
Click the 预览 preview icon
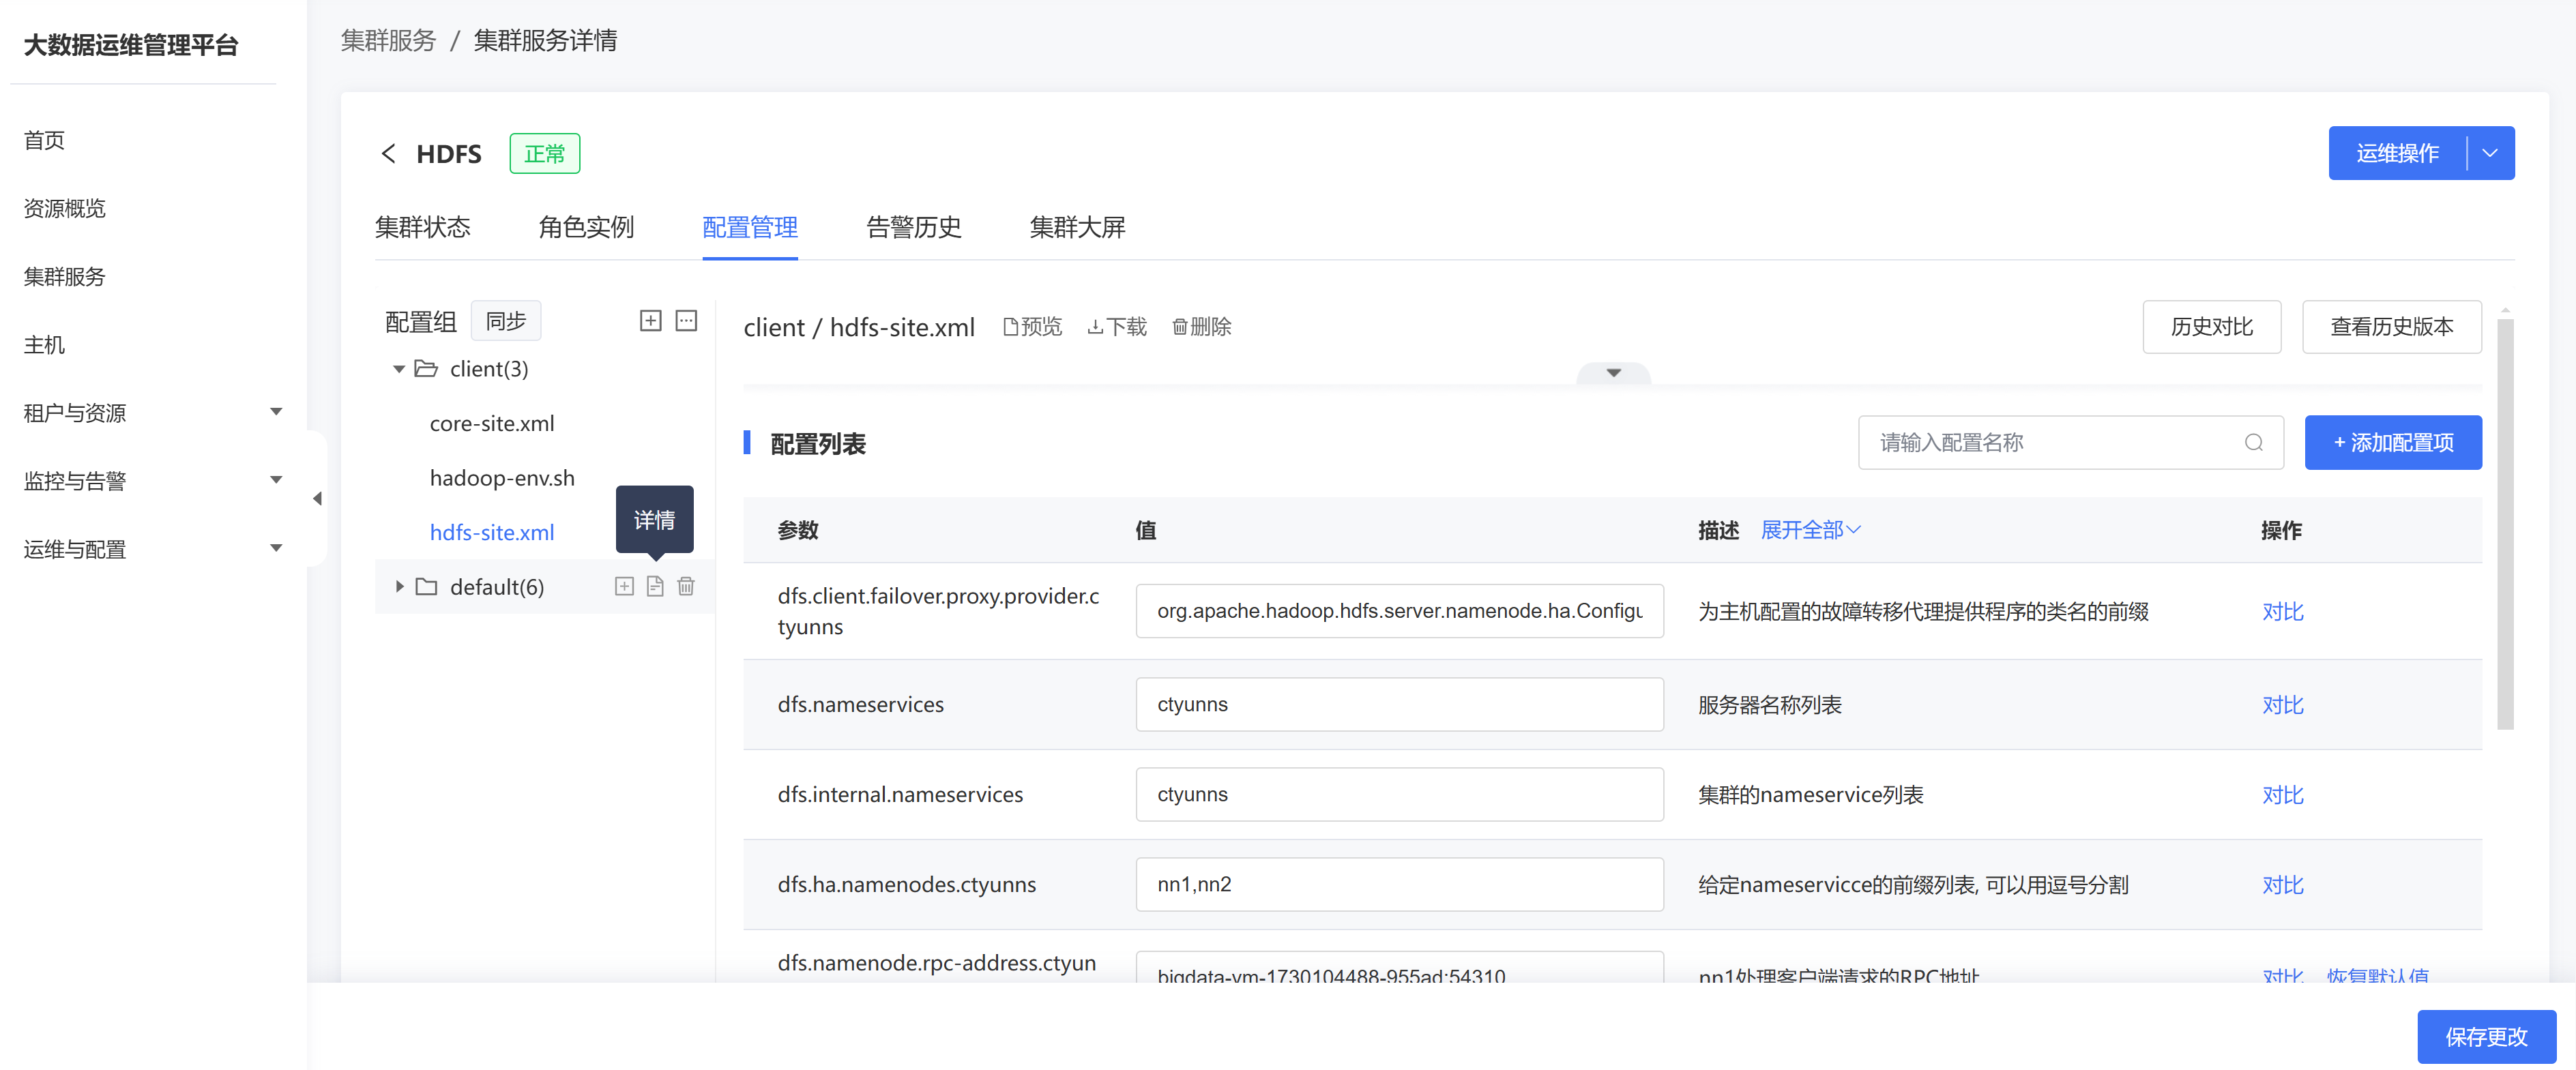(1011, 327)
